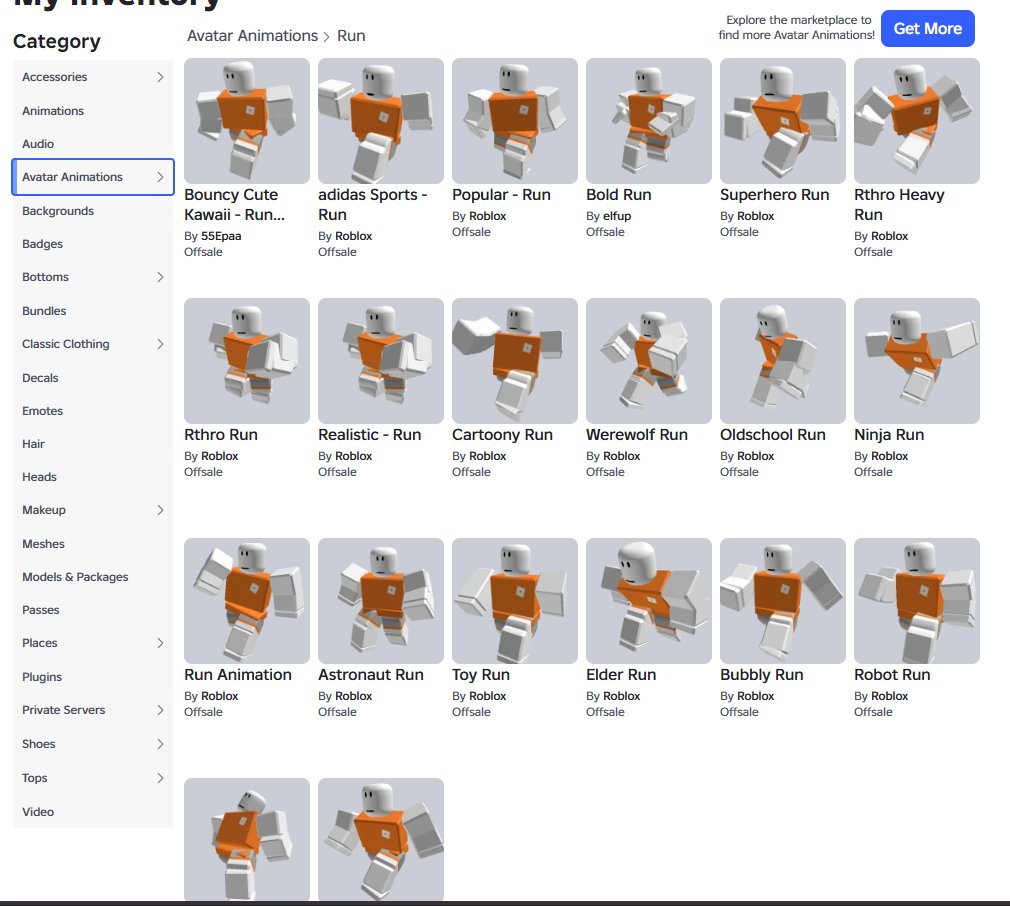This screenshot has width=1010, height=906.
Task: Expand the Bottoms category chevron
Action: pos(160,277)
